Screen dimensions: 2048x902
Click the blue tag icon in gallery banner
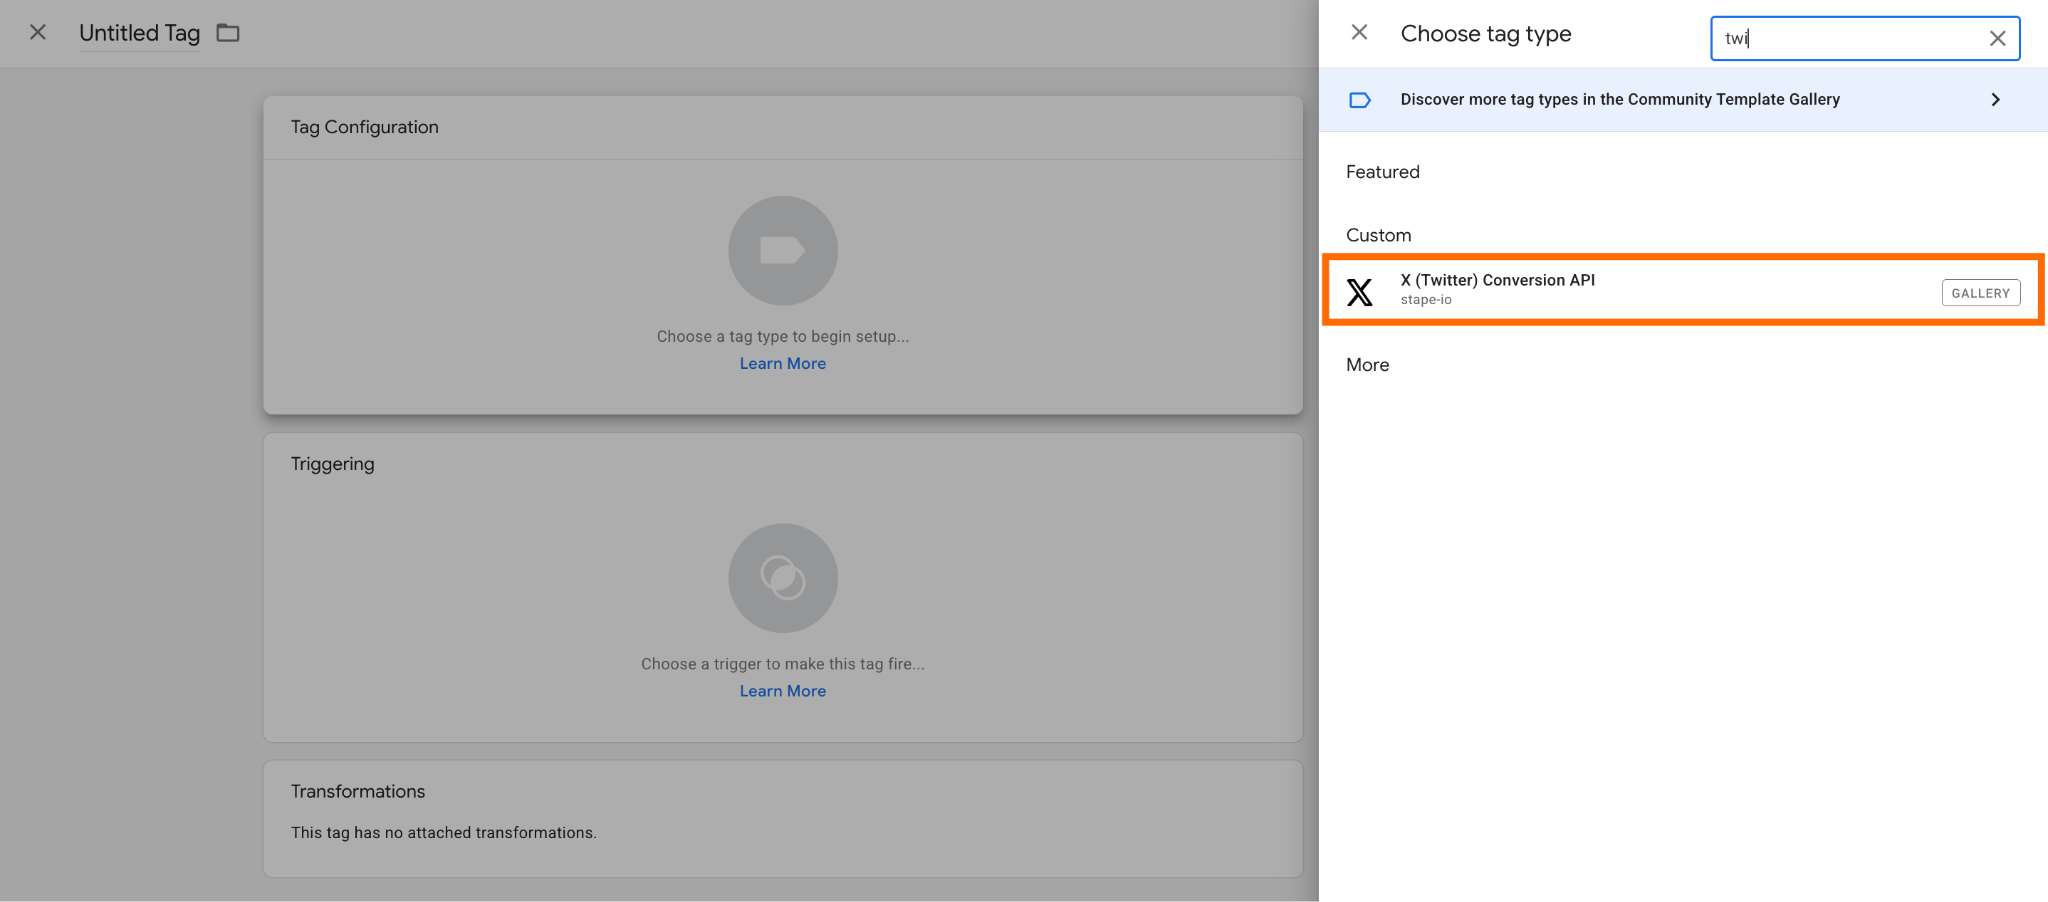[1359, 100]
